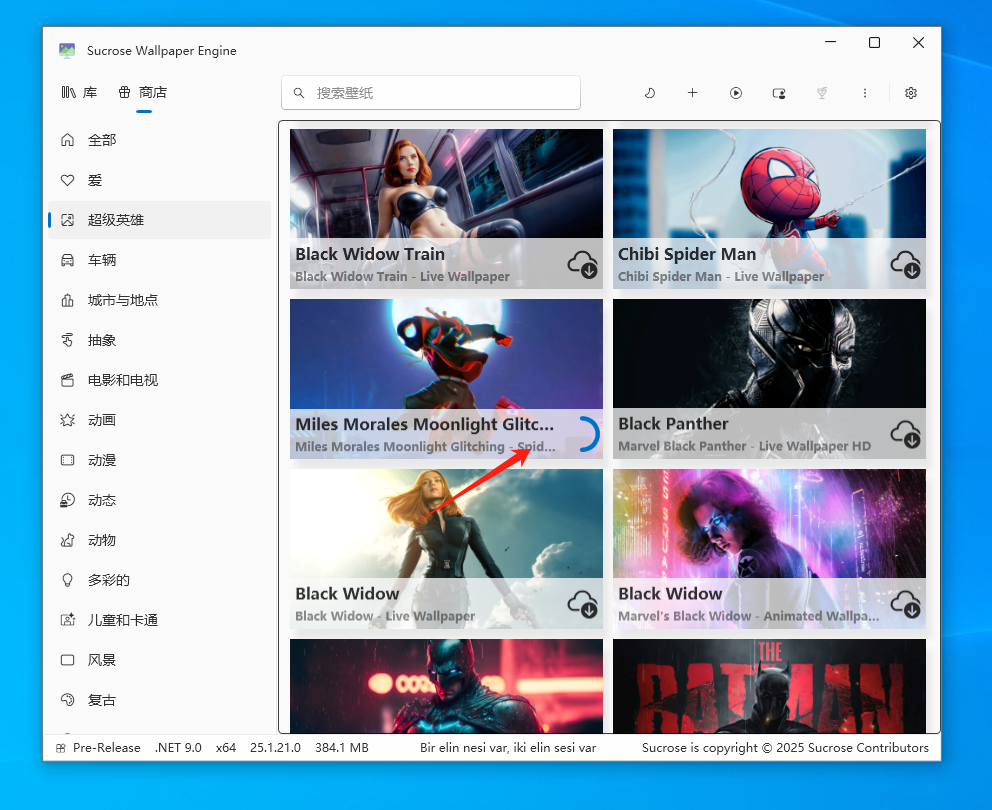Select the 动漫 category
The width and height of the screenshot is (992, 810).
159,460
